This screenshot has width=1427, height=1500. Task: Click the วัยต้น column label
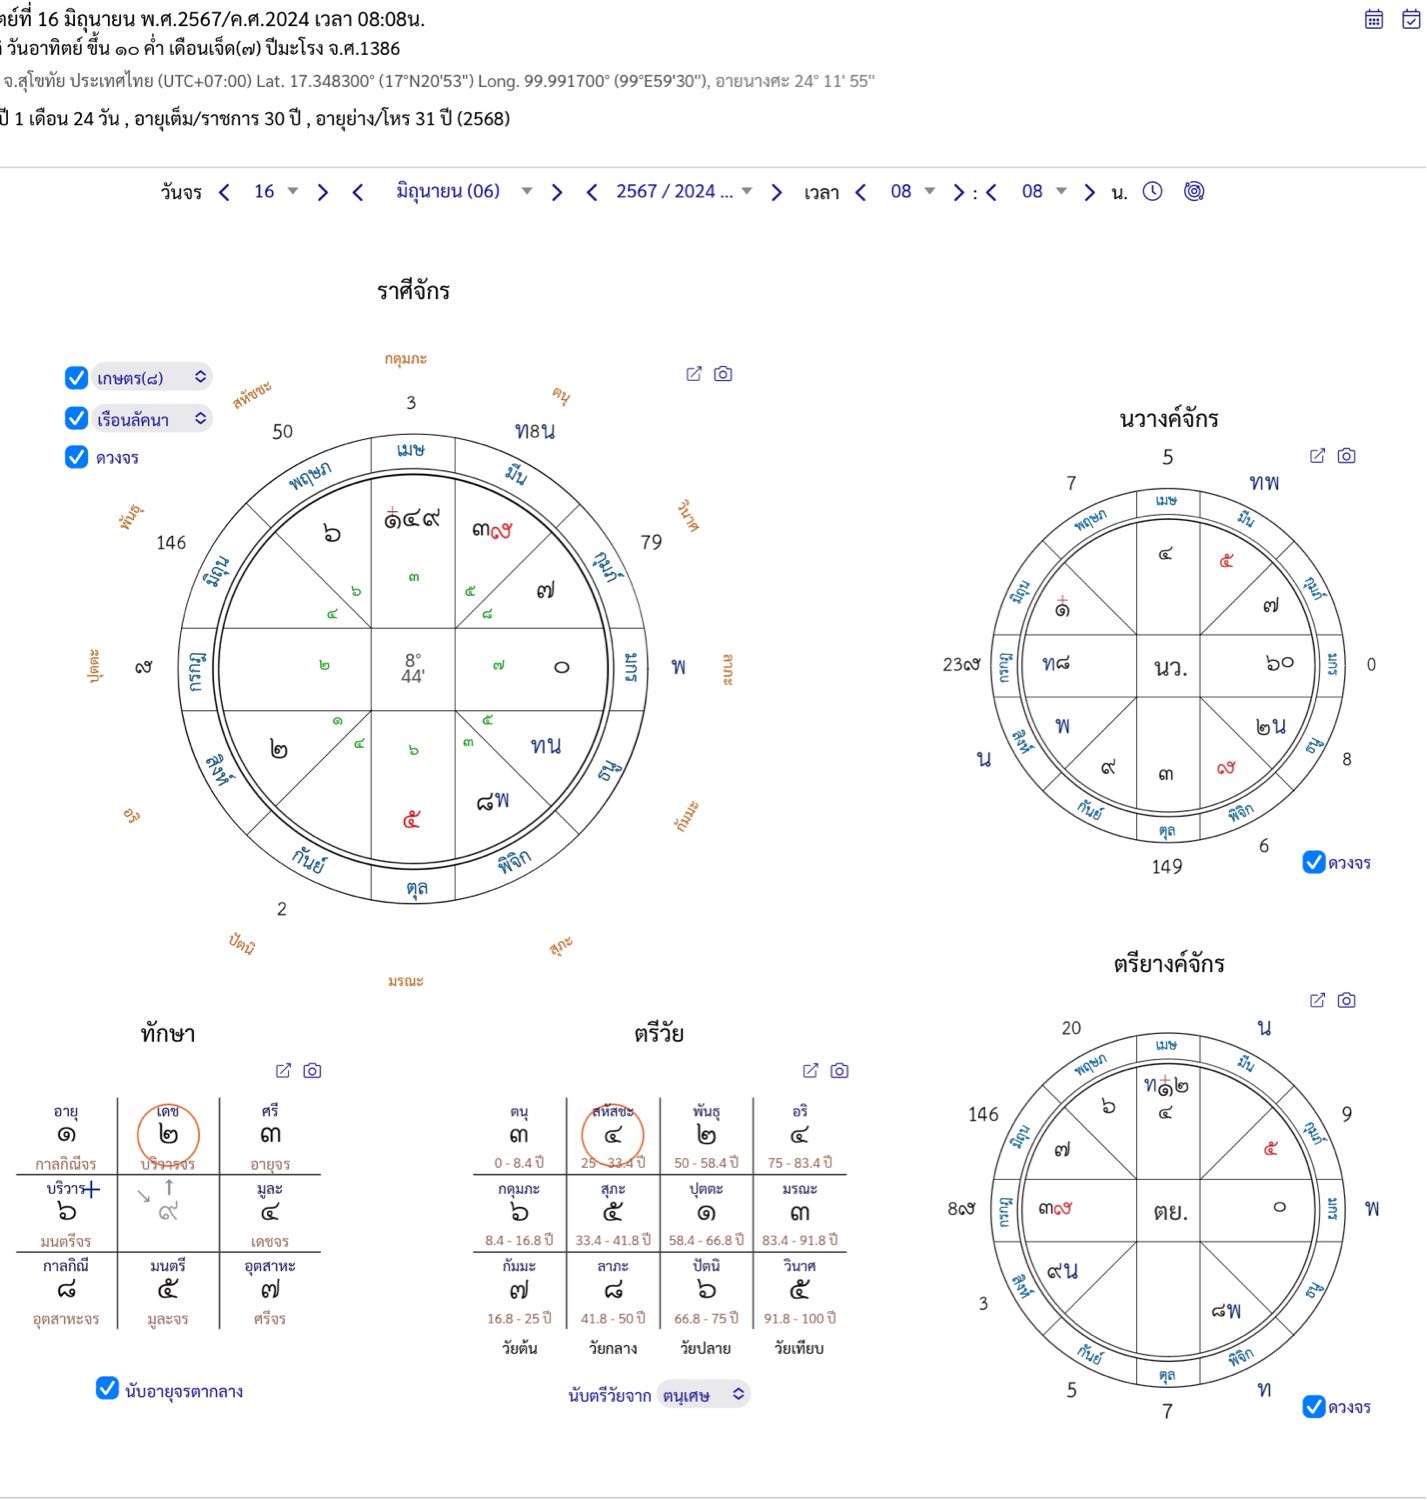click(x=520, y=1348)
